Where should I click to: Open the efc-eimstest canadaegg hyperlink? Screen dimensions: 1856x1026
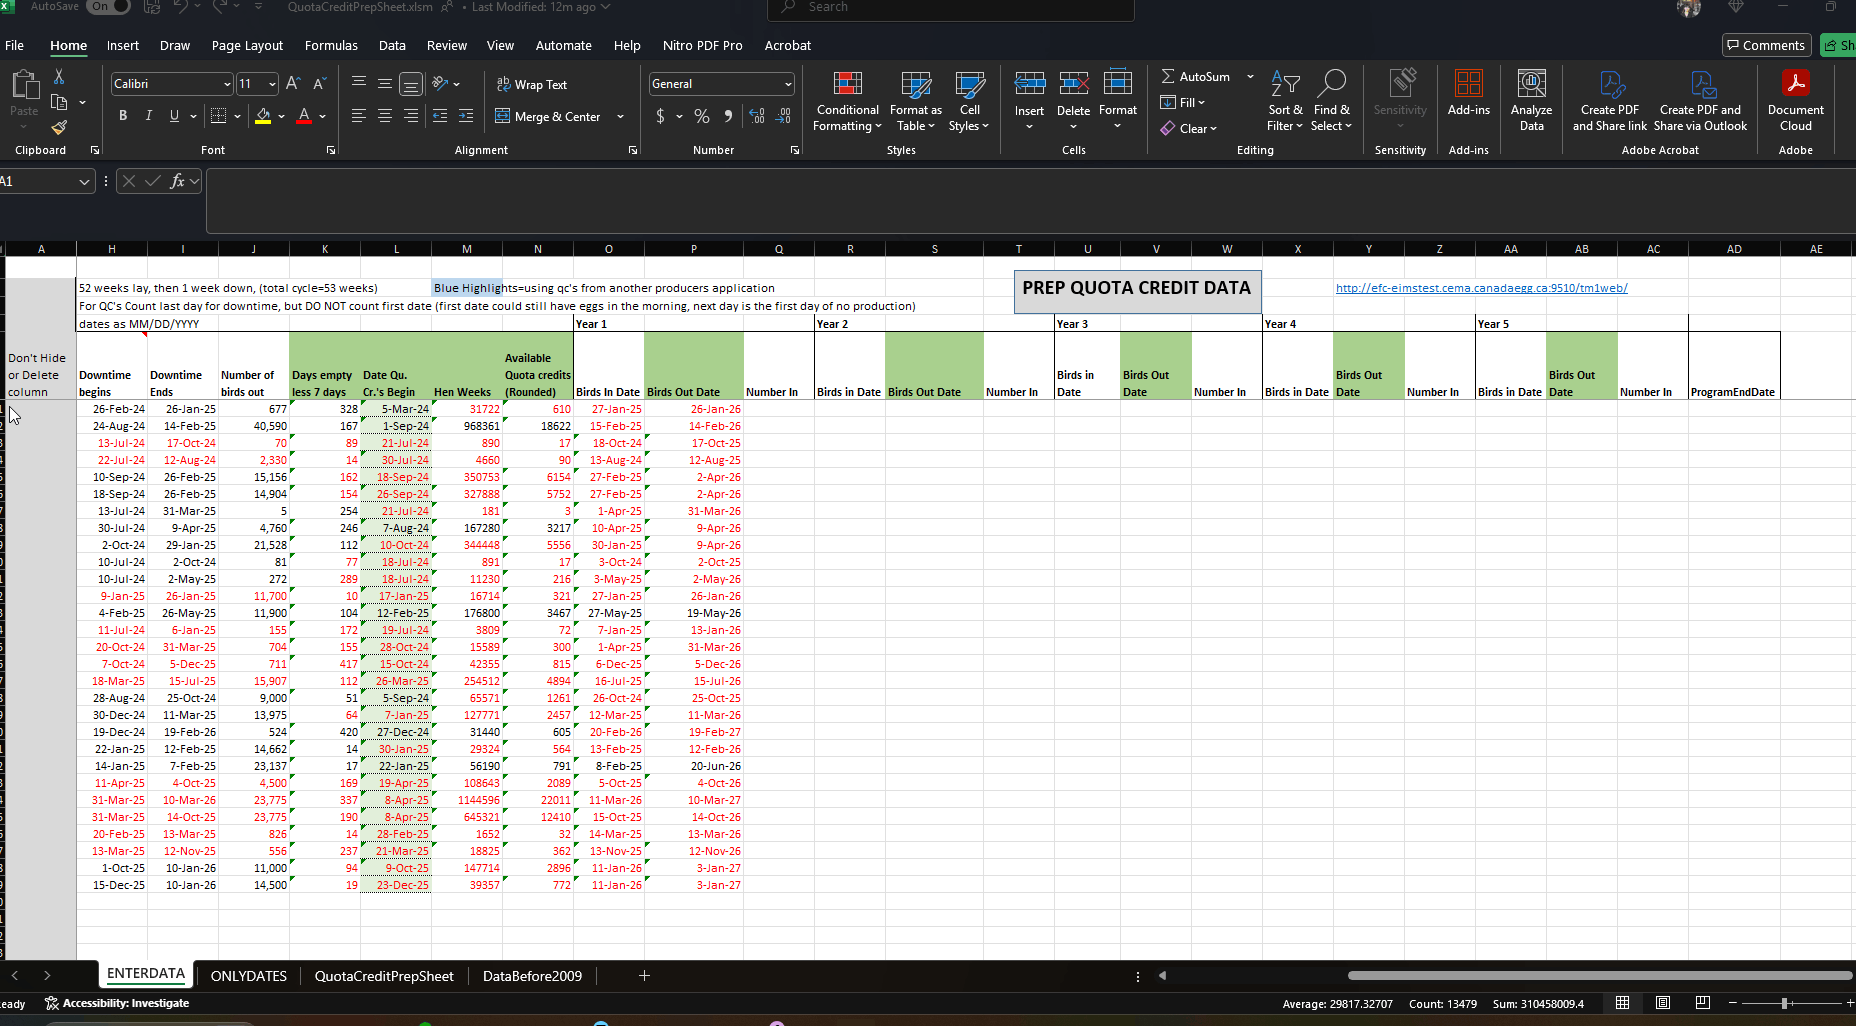[x=1481, y=288]
